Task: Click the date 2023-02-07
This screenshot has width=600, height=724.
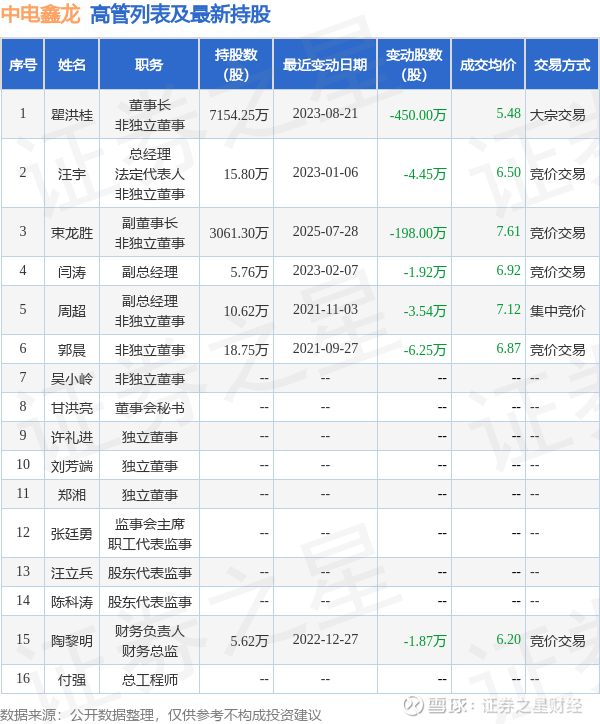Action: 325,270
